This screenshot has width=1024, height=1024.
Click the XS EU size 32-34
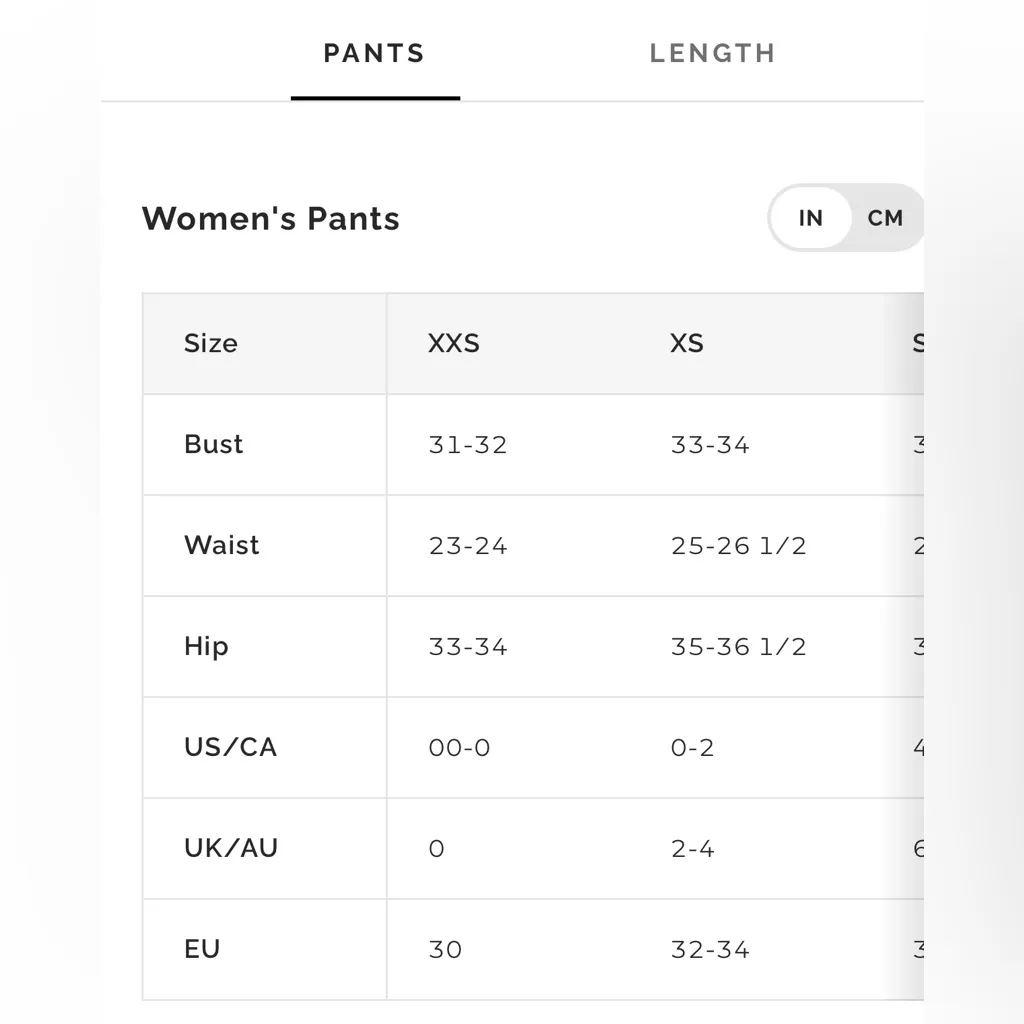pyautogui.click(x=709, y=949)
